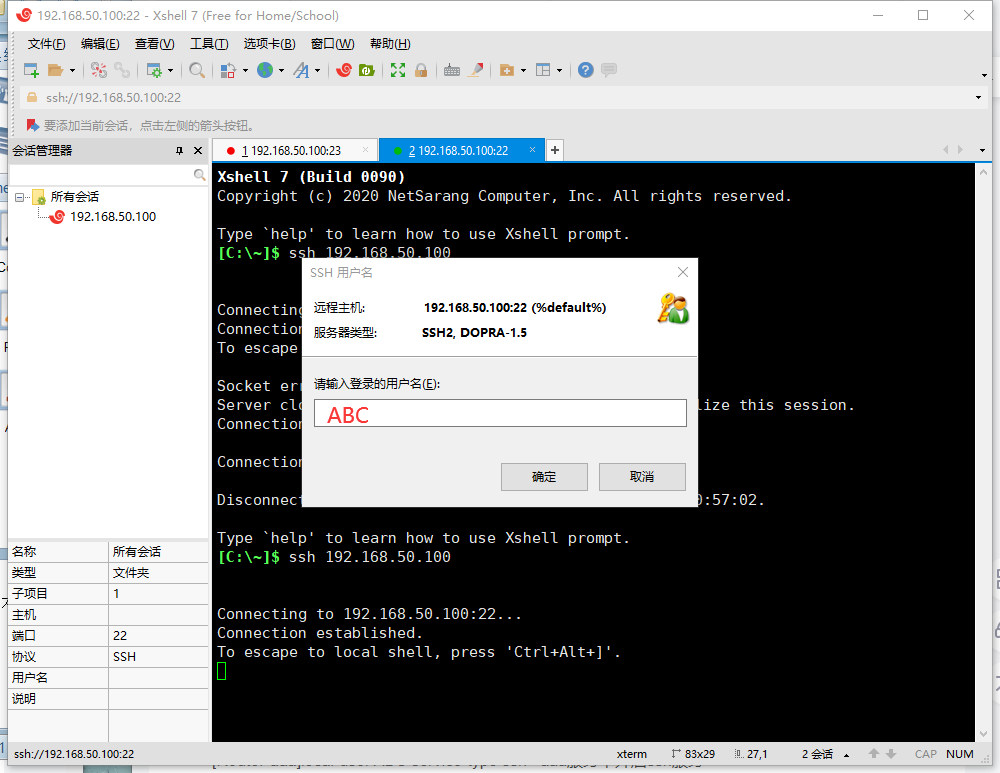Click the keyboard mapping icon

pyautogui.click(x=452, y=70)
